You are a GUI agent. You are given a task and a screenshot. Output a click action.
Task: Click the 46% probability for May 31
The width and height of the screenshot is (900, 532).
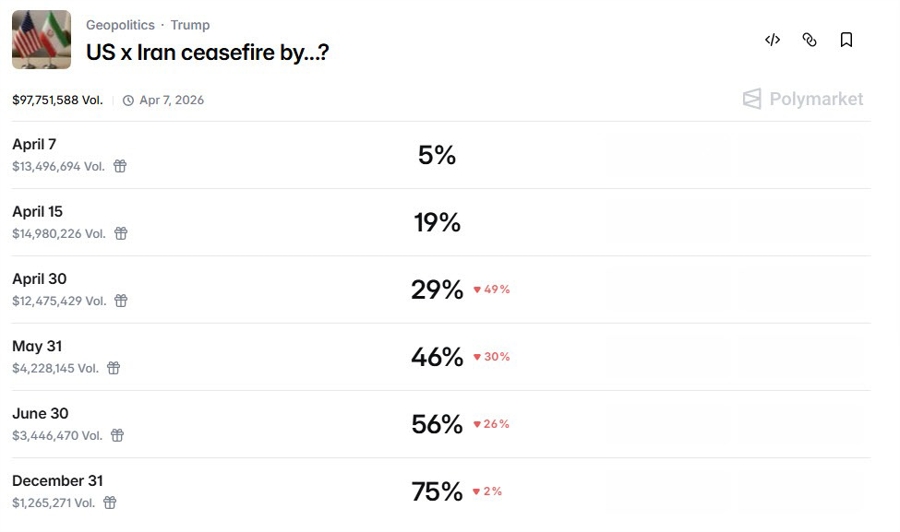pos(437,357)
